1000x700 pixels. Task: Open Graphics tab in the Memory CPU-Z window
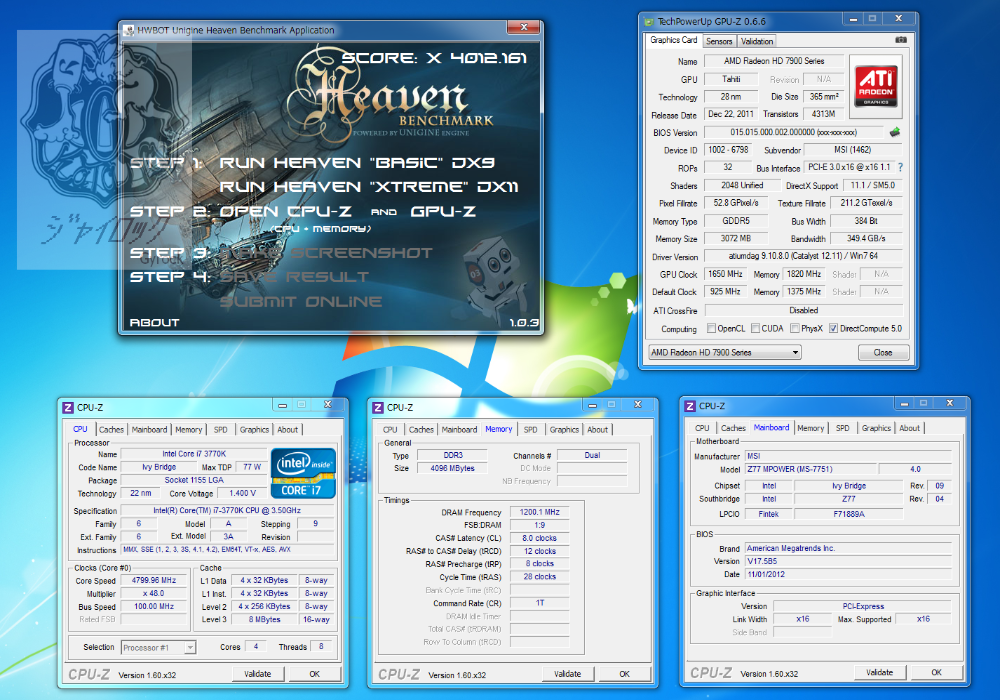(564, 430)
